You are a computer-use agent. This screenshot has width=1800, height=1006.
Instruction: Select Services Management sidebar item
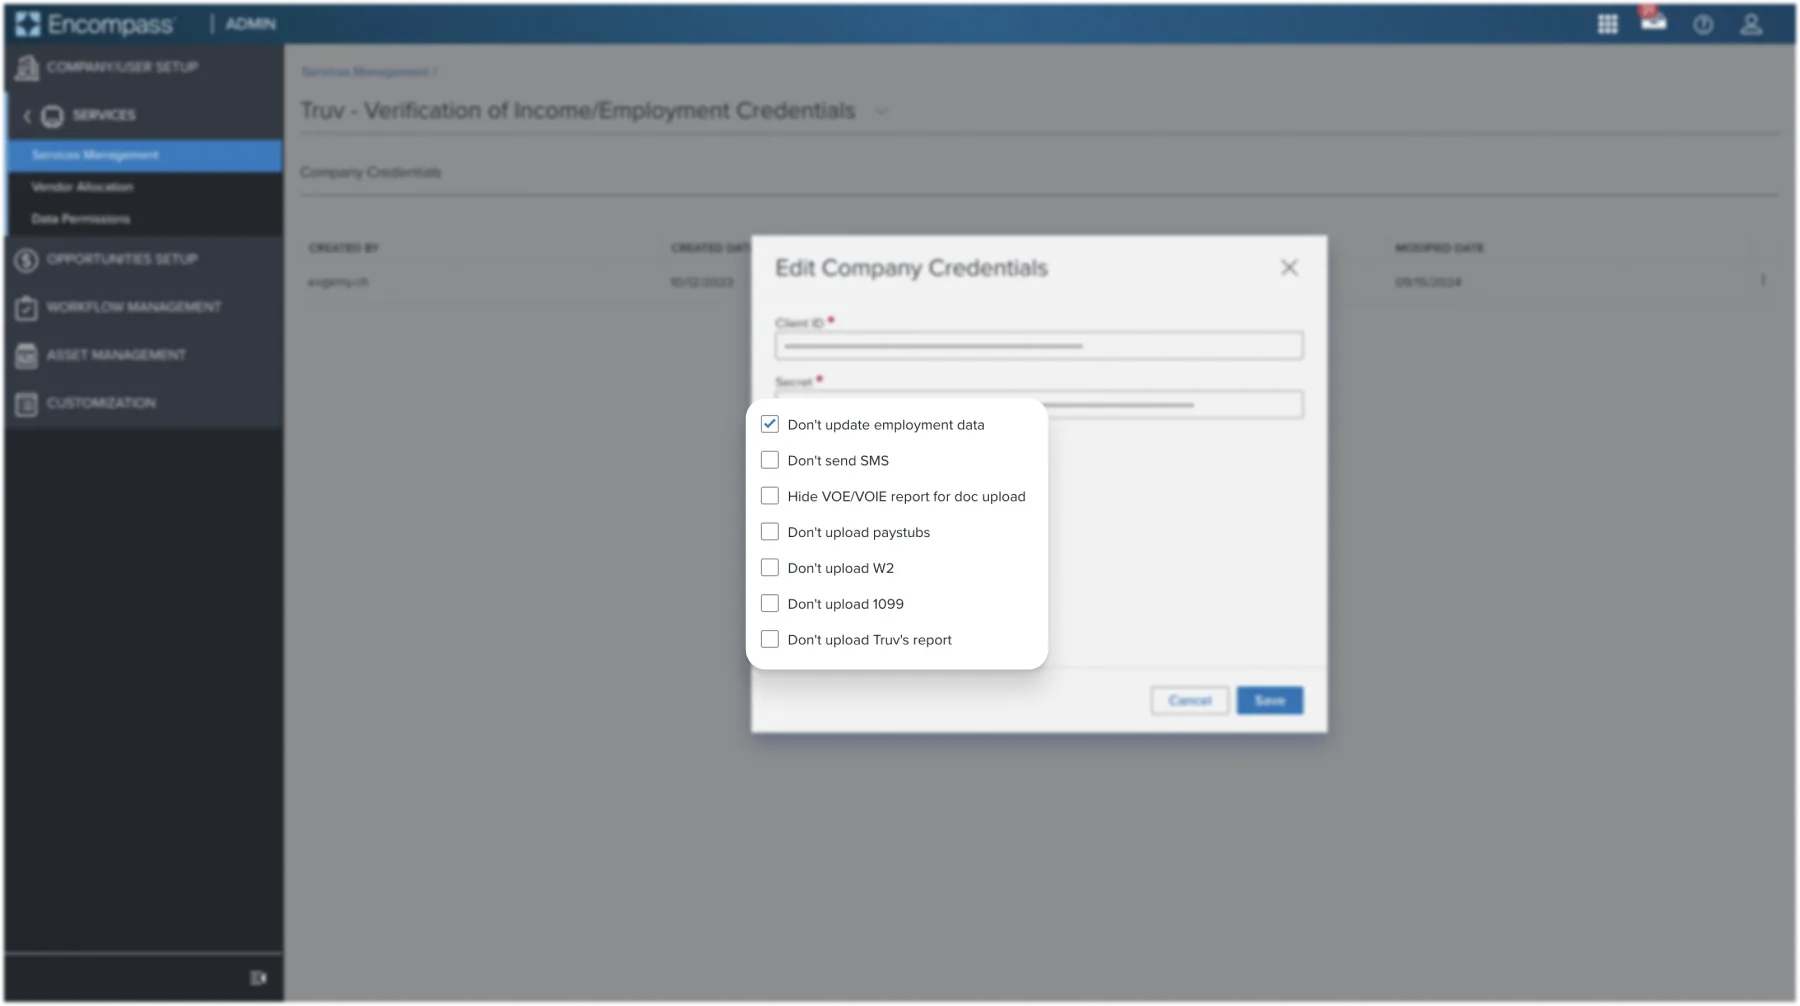pos(144,155)
